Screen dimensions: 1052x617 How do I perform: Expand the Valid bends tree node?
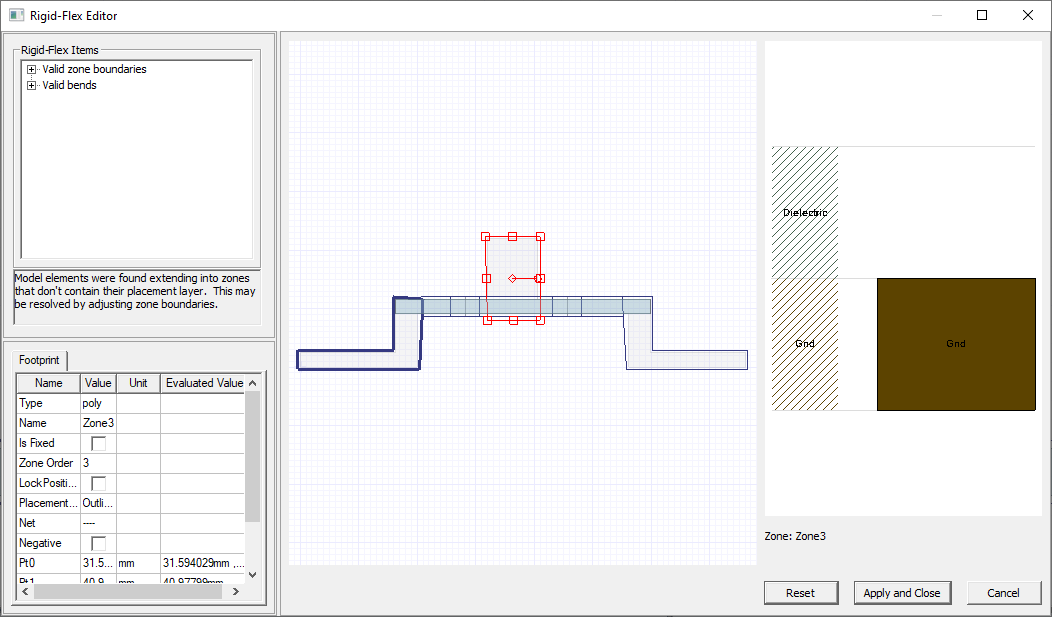click(x=30, y=85)
